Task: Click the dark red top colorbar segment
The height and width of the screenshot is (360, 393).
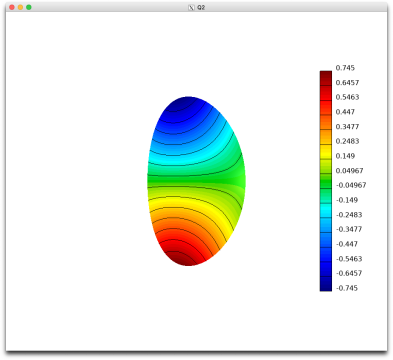Action: pos(326,78)
